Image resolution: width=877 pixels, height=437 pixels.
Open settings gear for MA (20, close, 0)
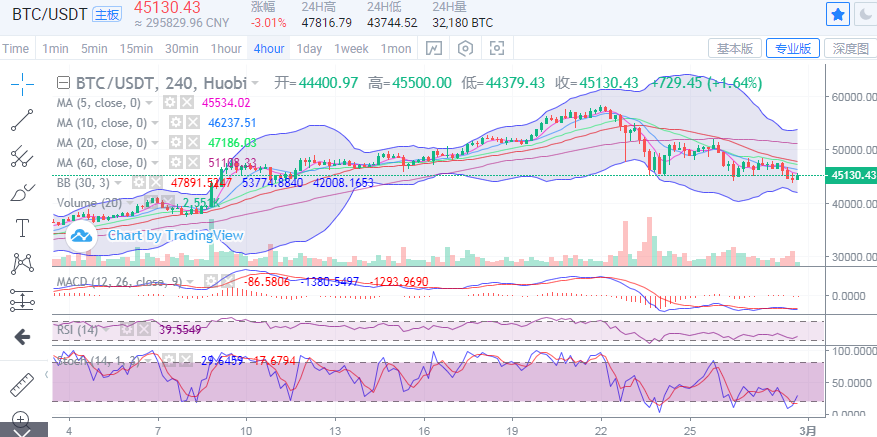pyautogui.click(x=176, y=143)
